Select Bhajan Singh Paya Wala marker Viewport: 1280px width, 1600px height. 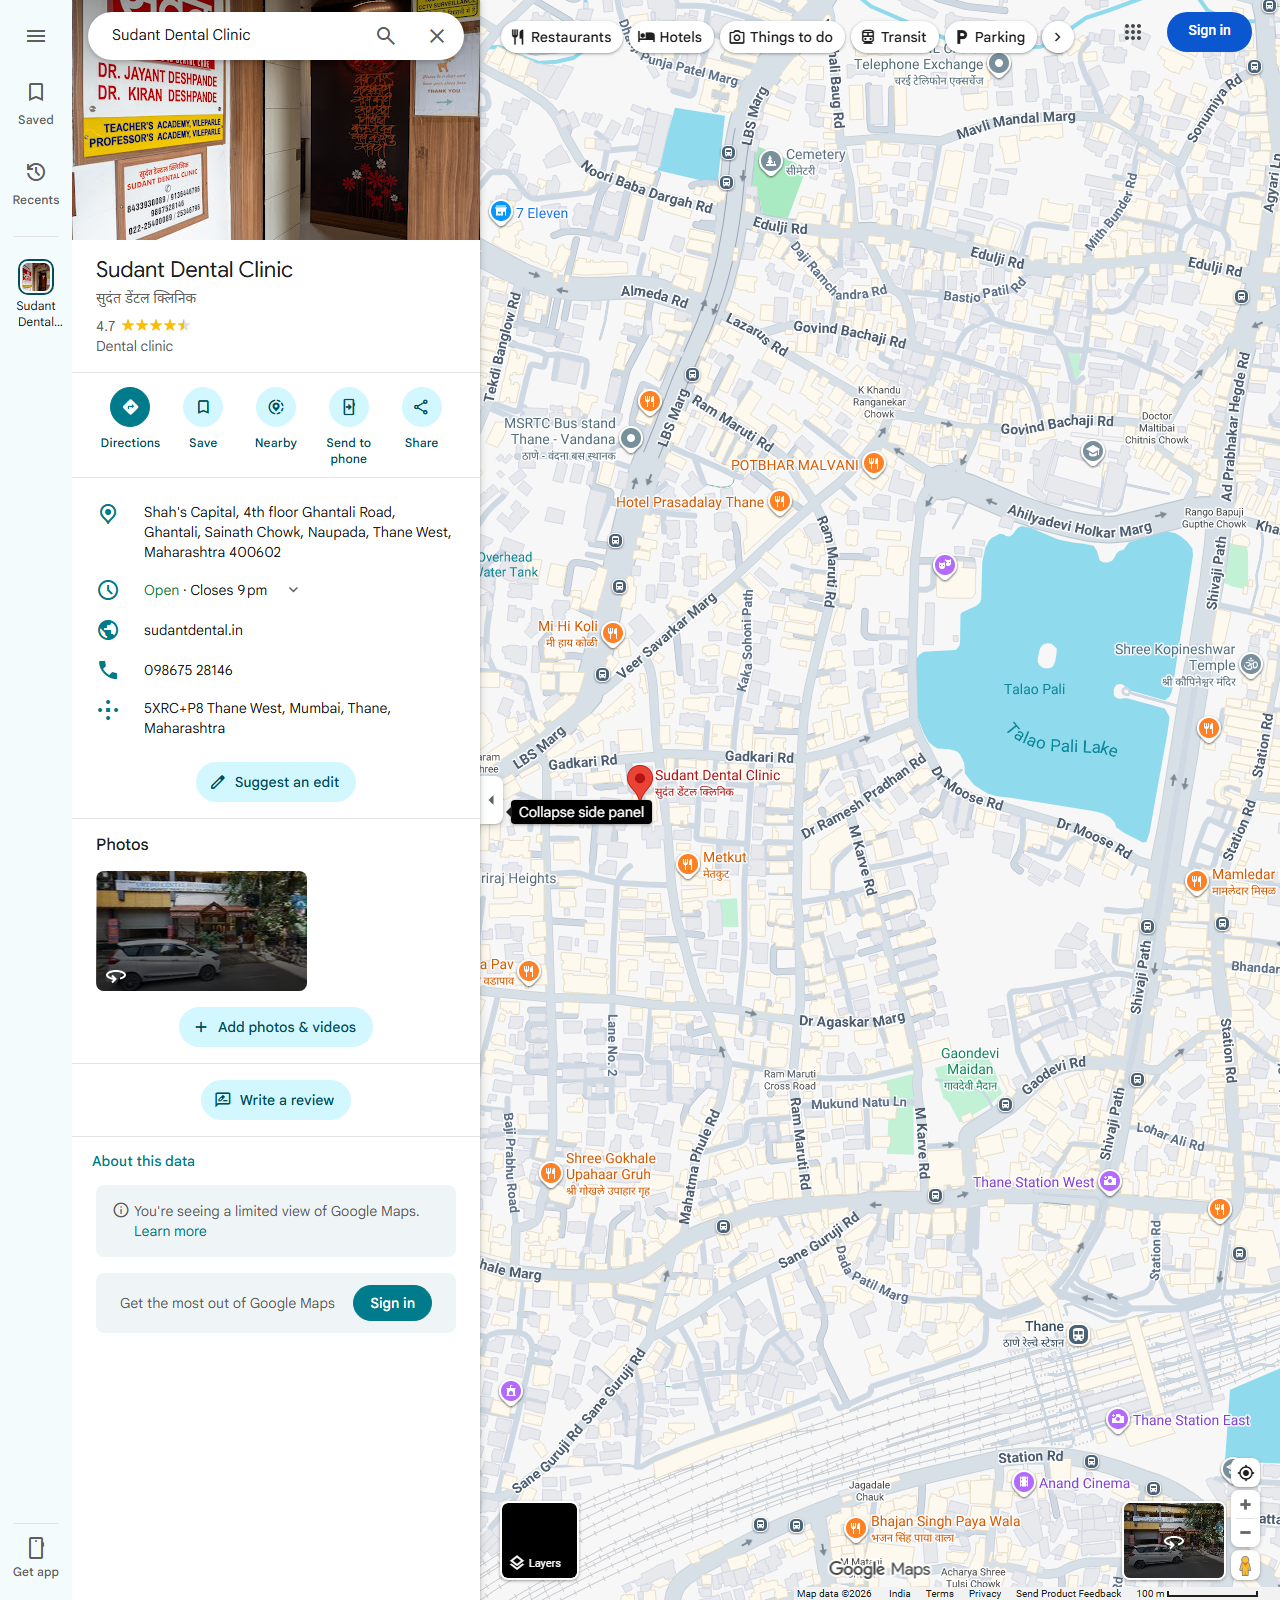[x=855, y=1528]
